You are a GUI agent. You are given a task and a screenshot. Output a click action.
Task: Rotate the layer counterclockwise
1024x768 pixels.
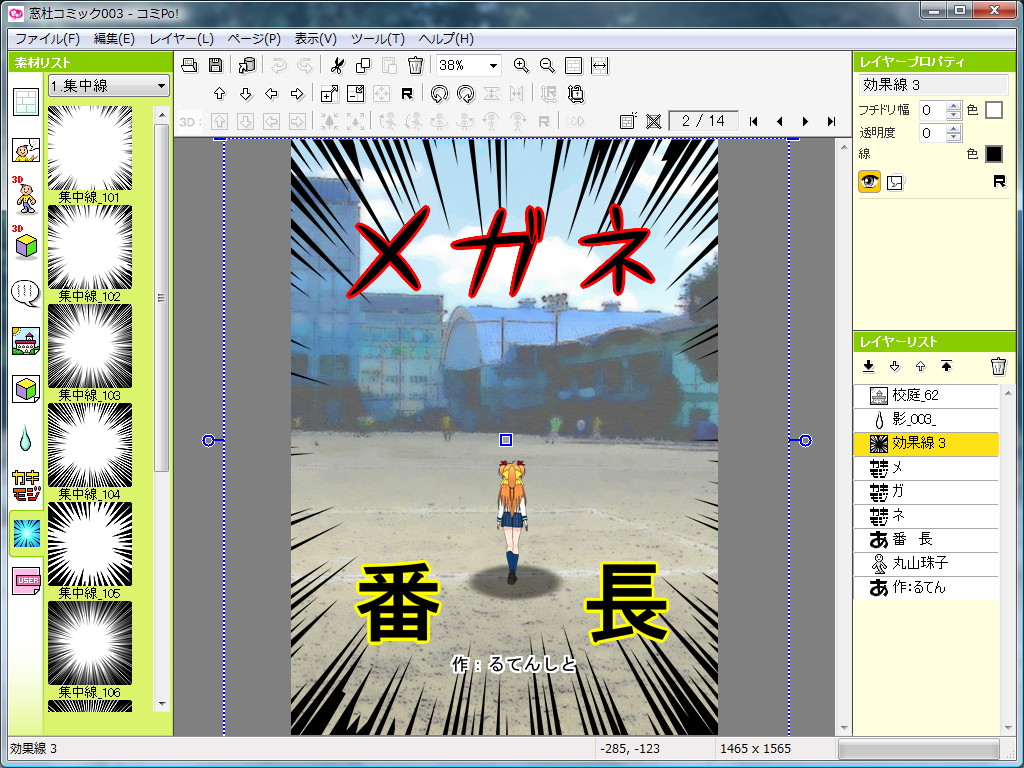tap(440, 94)
